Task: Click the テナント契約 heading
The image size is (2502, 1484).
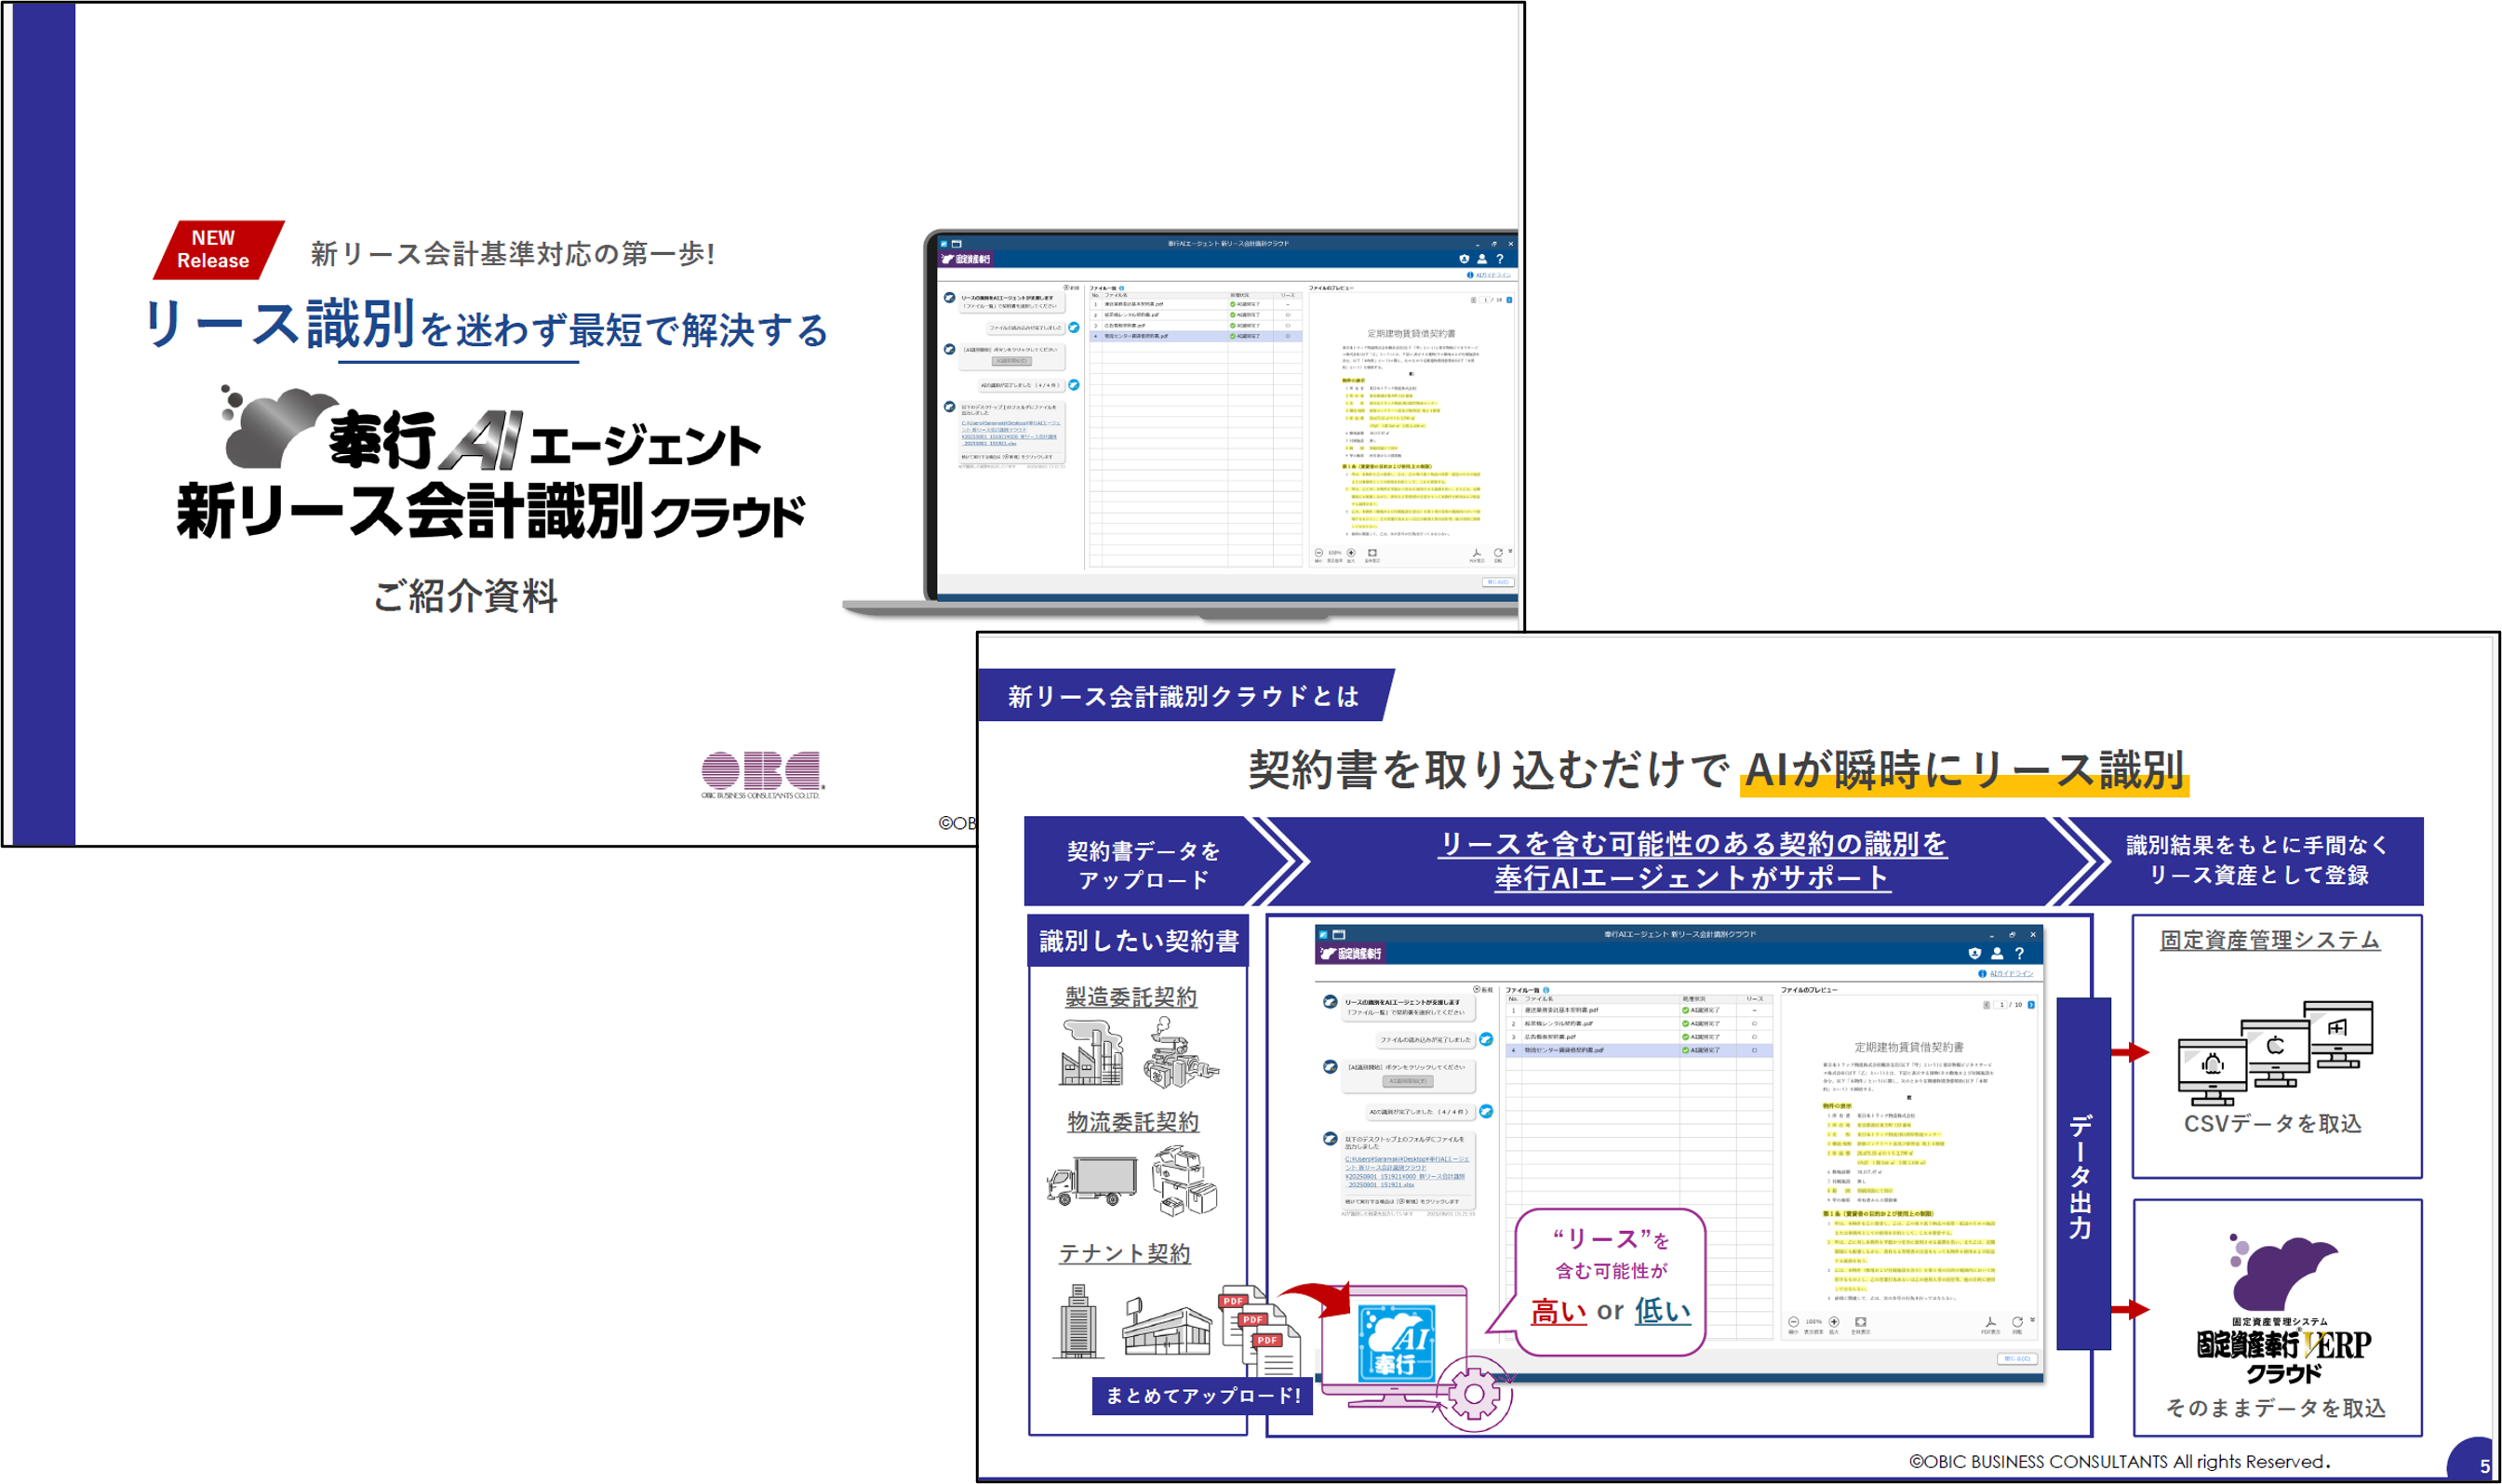Action: (1125, 1253)
